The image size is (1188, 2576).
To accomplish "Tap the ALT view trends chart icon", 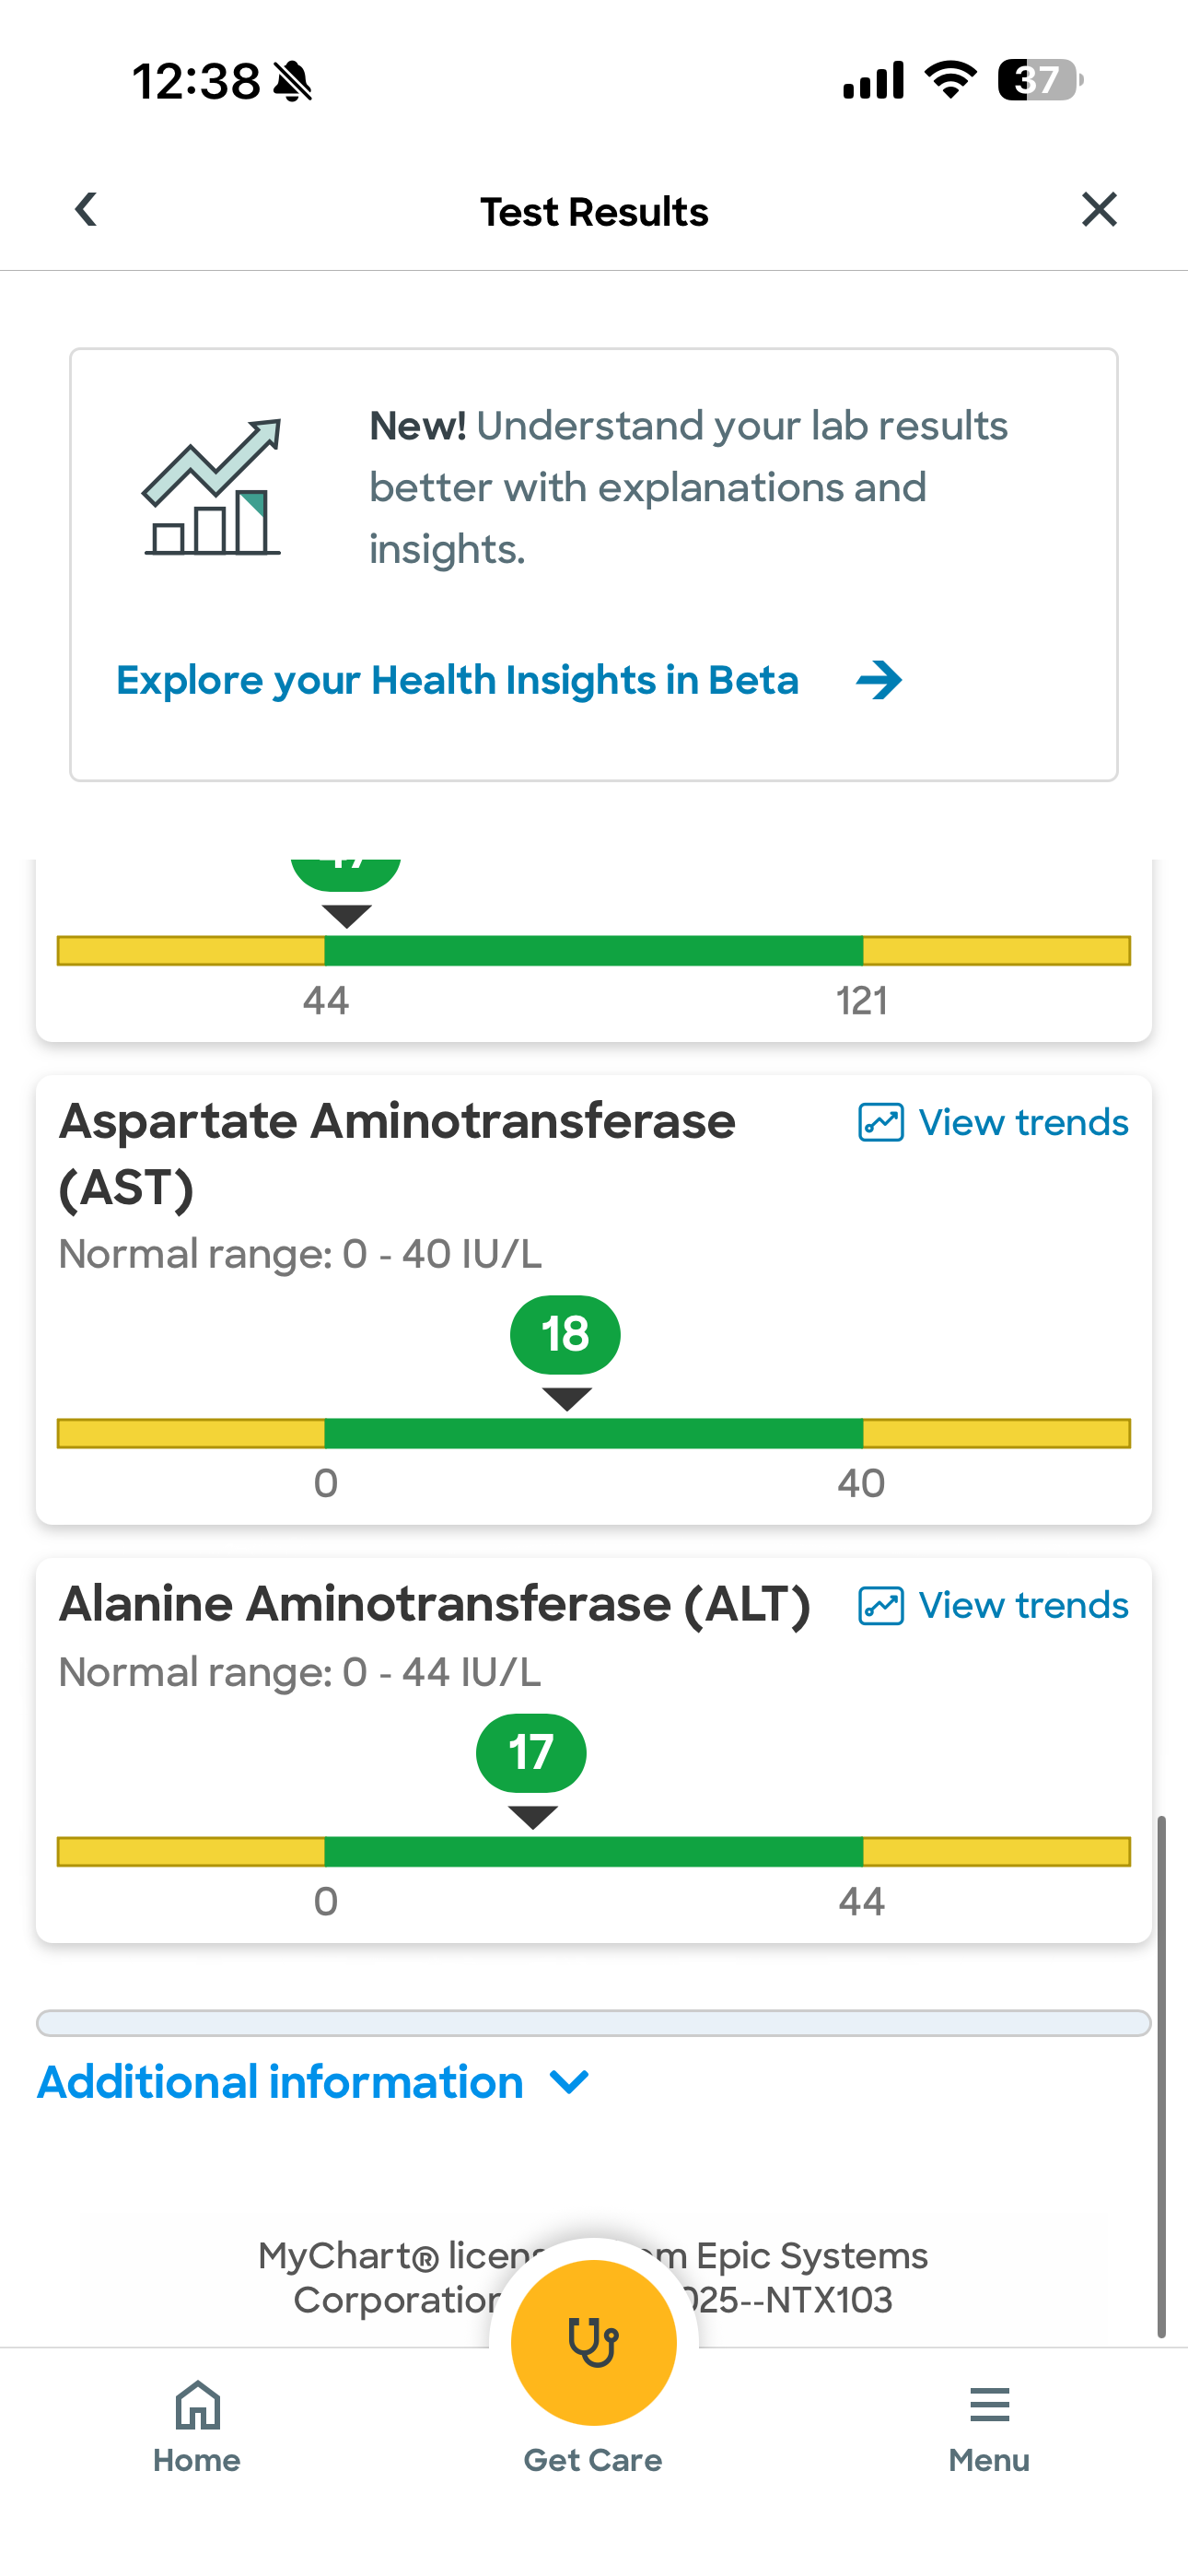I will [x=881, y=1606].
